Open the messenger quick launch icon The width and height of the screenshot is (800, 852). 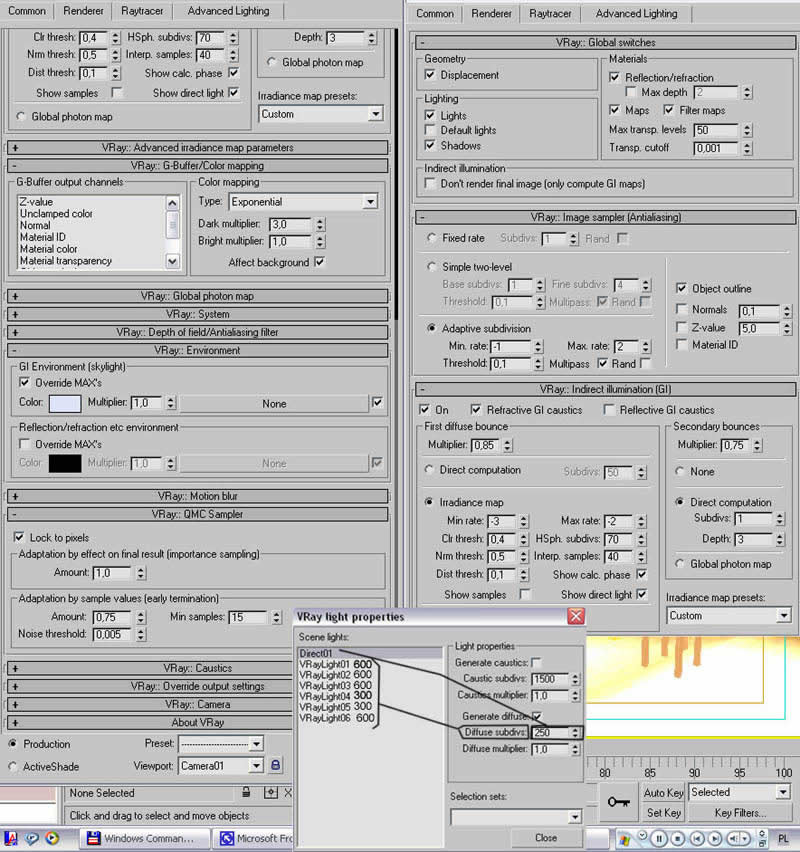(x=32, y=838)
